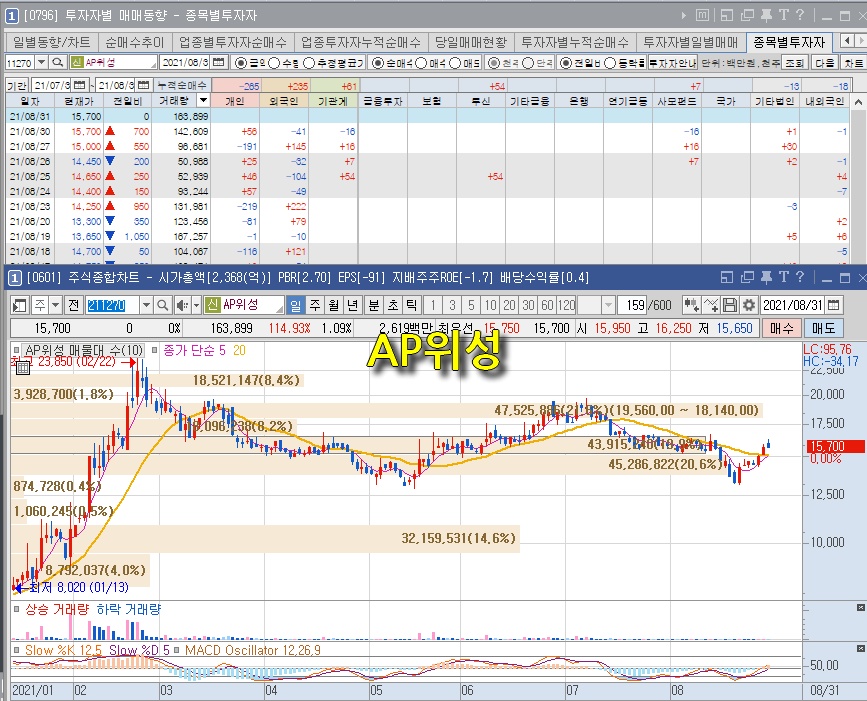Click the grid table icon at chart top-left
The width and height of the screenshot is (867, 701).
click(23, 368)
